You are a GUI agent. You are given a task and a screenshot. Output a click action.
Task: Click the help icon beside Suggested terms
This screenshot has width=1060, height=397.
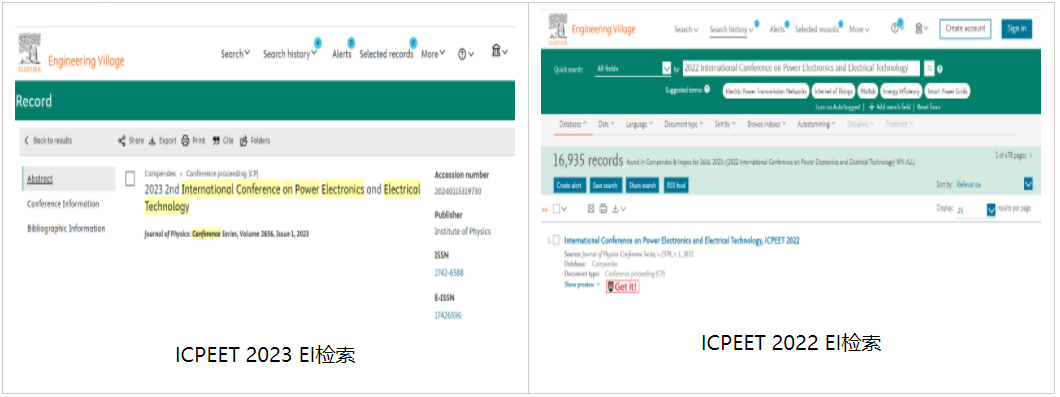[x=707, y=89]
